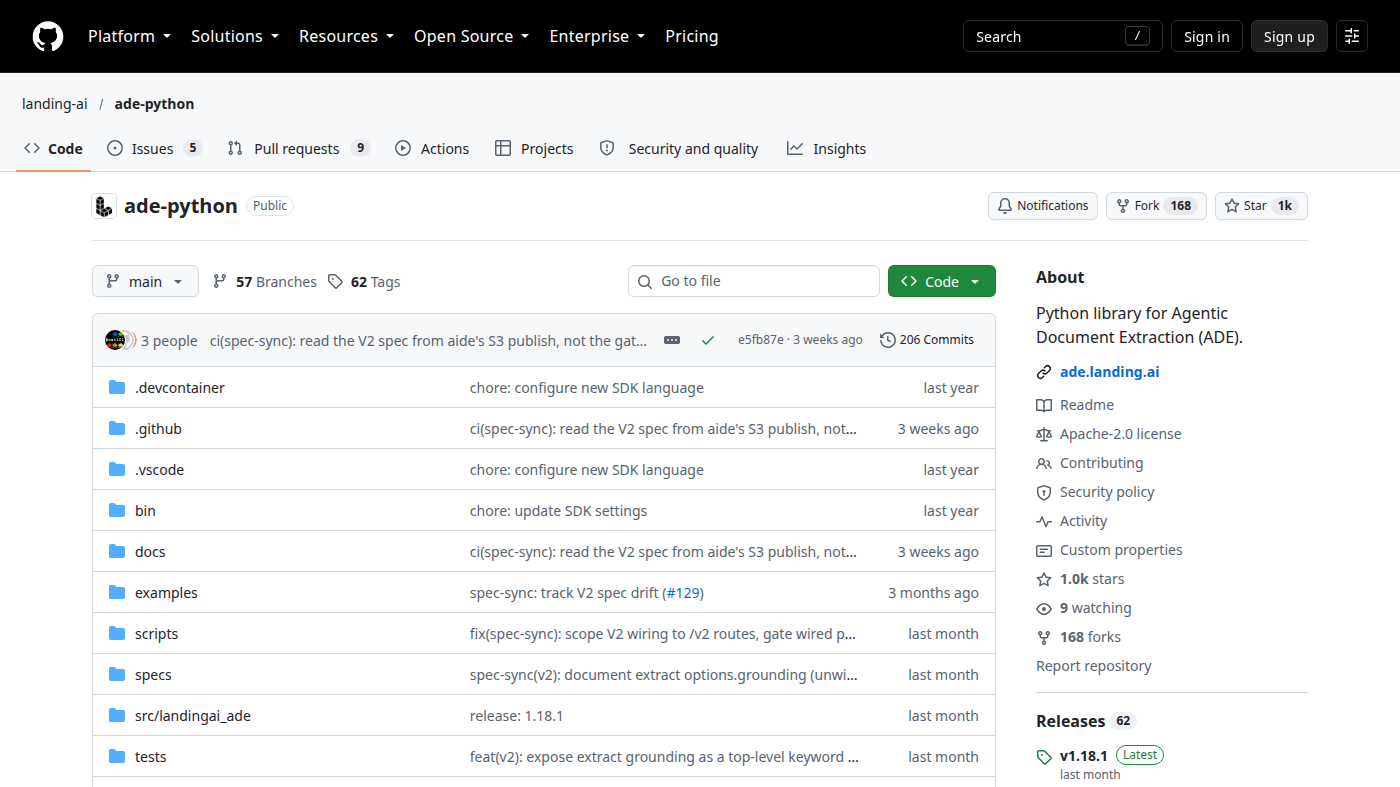Open the appearance settings icon in header
The image size is (1400, 787).
(1352, 36)
